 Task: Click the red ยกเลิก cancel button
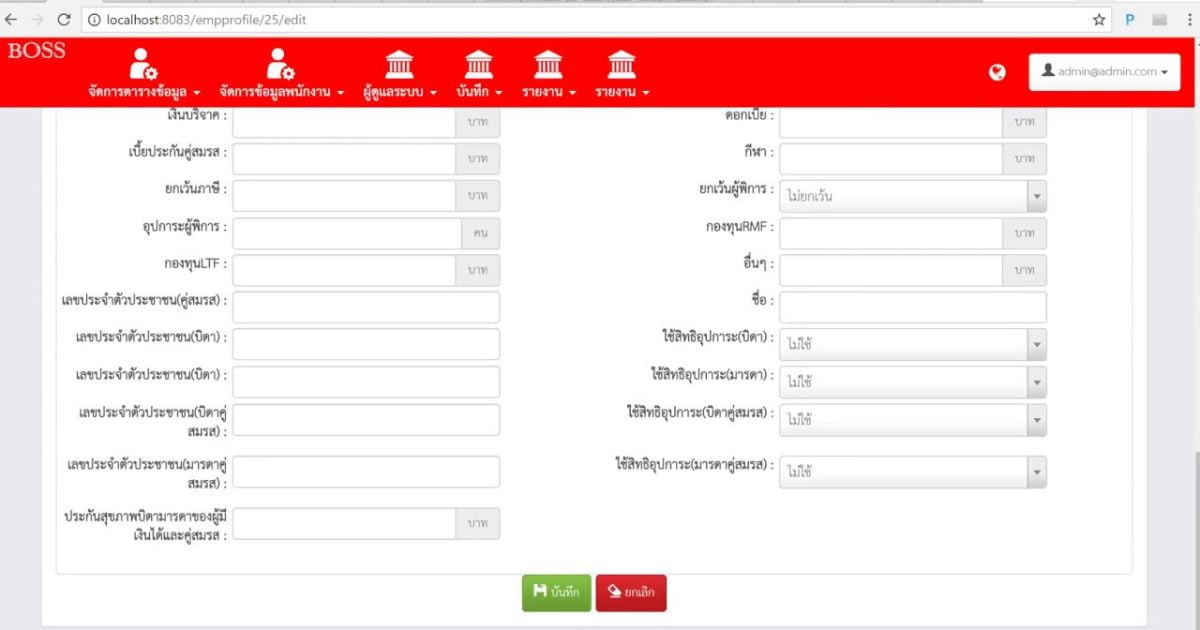pos(631,593)
